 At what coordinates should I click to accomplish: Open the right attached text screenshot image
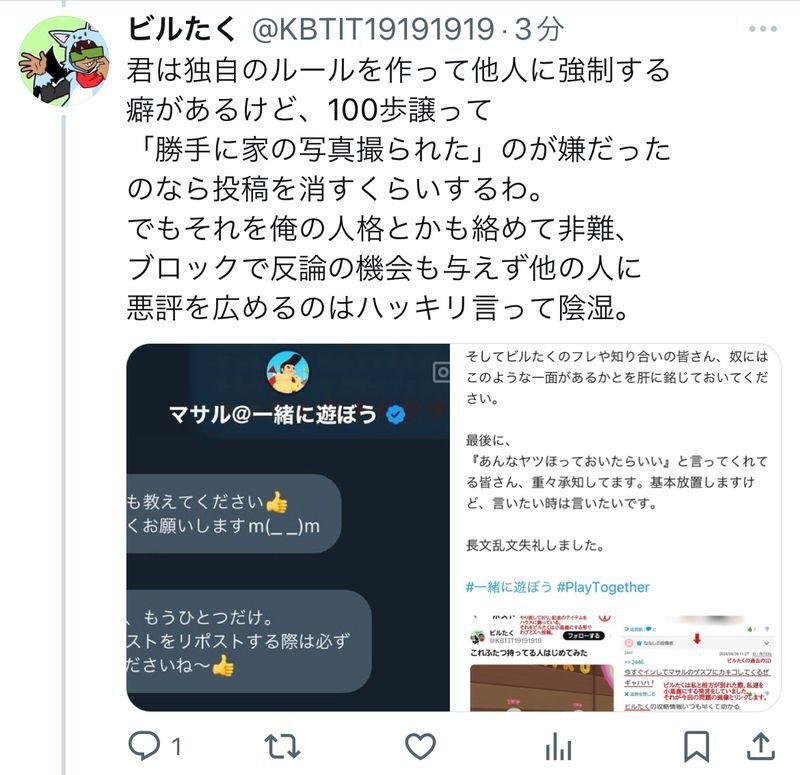click(616, 527)
